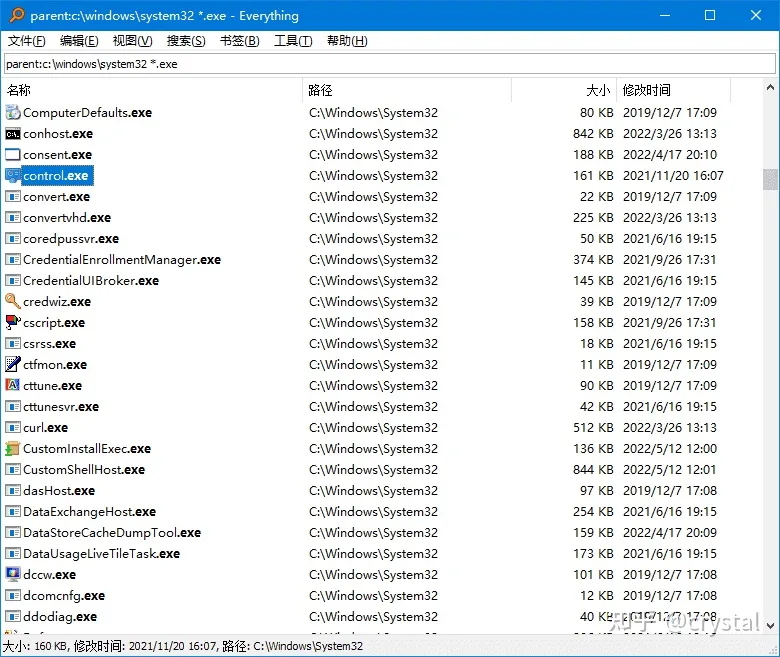Click the convertvhd.exe file icon
This screenshot has width=780, height=657.
coord(13,217)
